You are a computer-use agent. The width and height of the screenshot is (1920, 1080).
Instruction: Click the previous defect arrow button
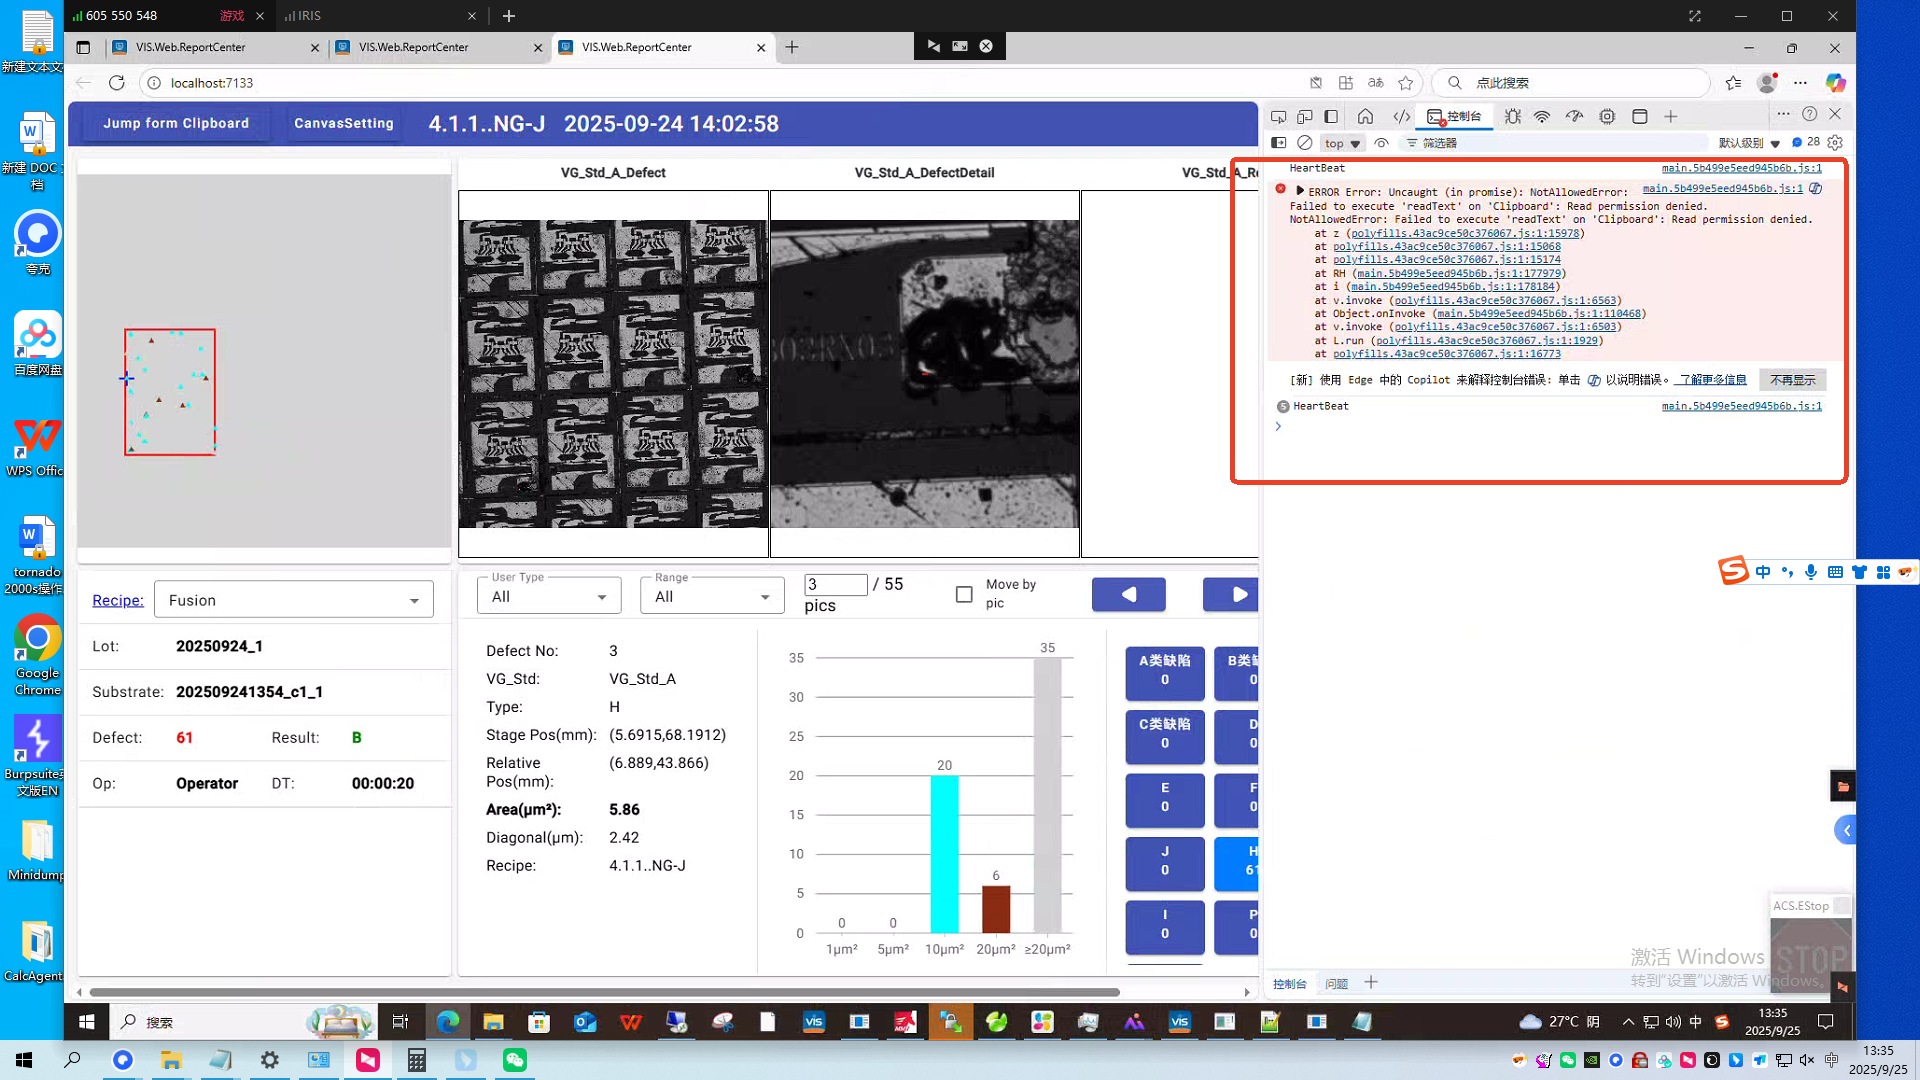pyautogui.click(x=1128, y=594)
